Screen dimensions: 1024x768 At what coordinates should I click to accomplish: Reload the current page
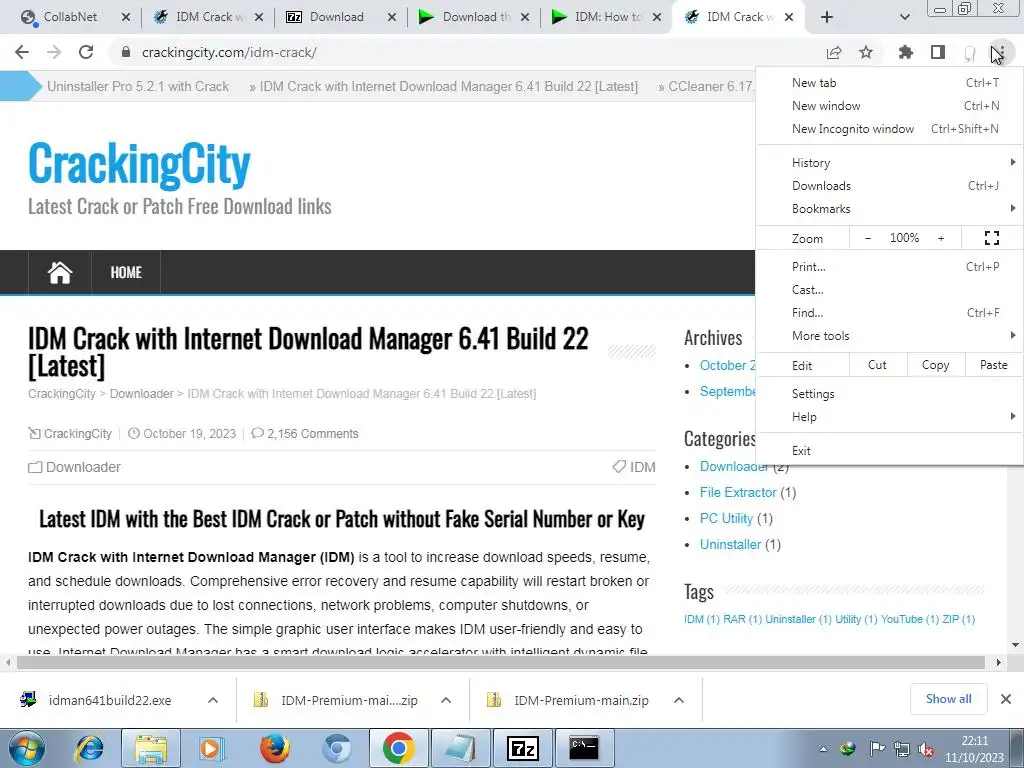click(86, 52)
